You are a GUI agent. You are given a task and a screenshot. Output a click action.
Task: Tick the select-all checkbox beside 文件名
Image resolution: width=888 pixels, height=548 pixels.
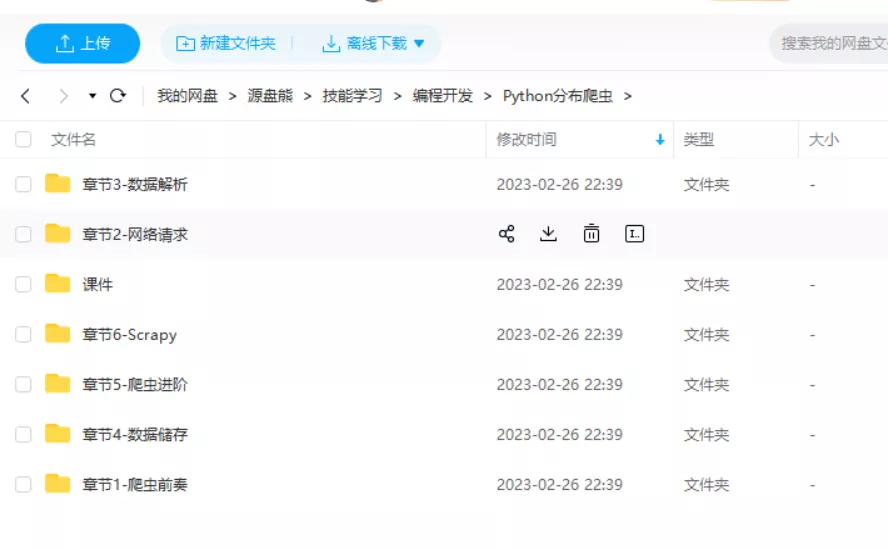pos(23,140)
